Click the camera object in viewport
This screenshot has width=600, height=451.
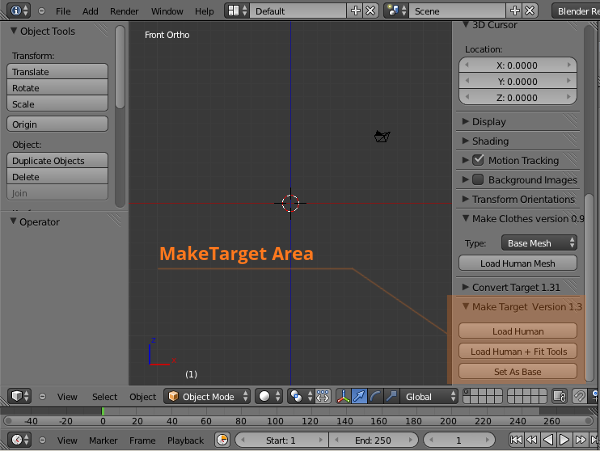click(x=382, y=136)
